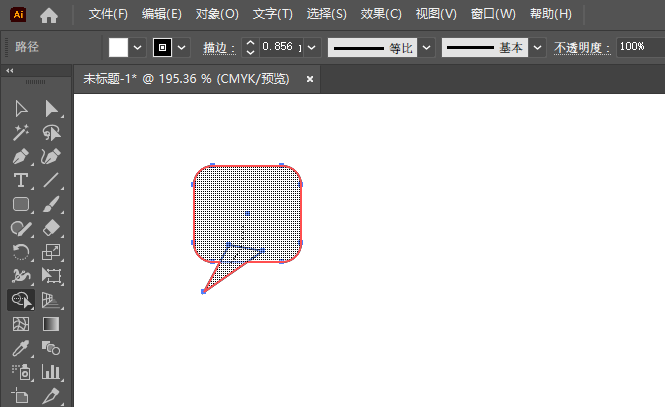Click the Ai application logo
665x407 pixels.
coord(18,14)
